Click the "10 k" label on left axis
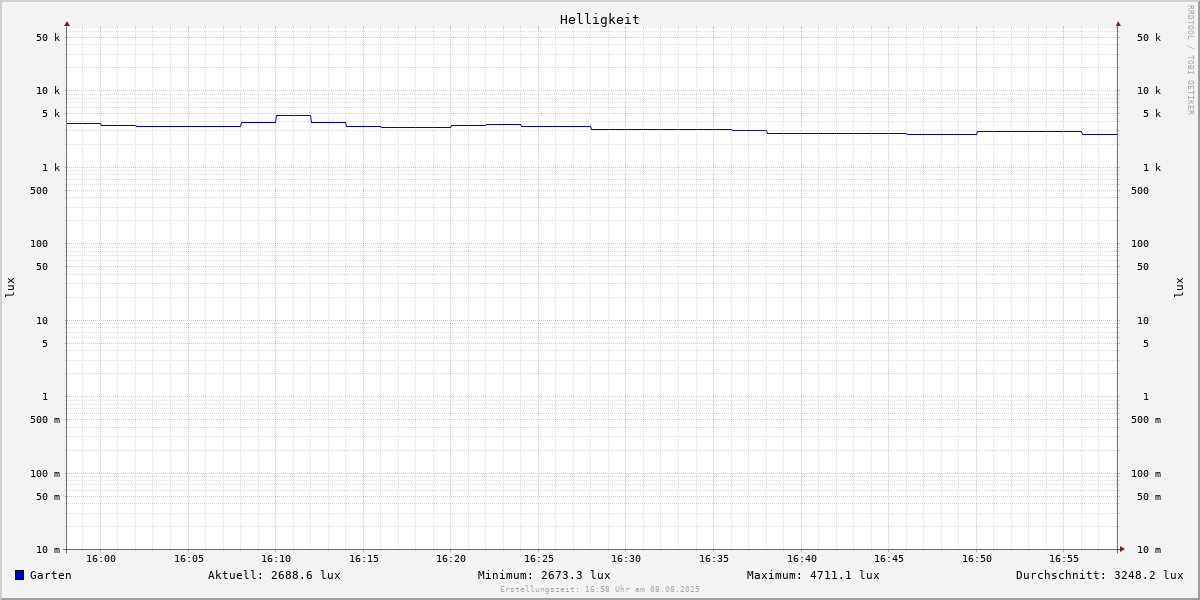The image size is (1200, 600). (x=48, y=91)
